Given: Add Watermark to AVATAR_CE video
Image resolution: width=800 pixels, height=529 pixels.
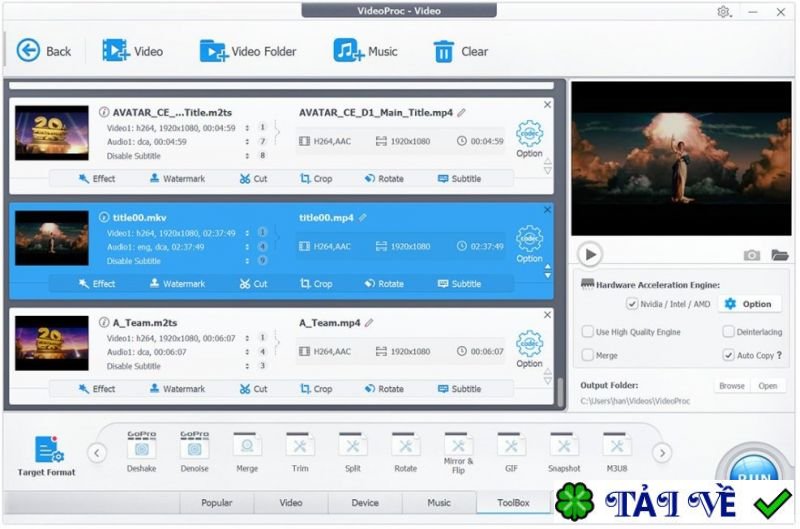Looking at the screenshot, I should 177,179.
